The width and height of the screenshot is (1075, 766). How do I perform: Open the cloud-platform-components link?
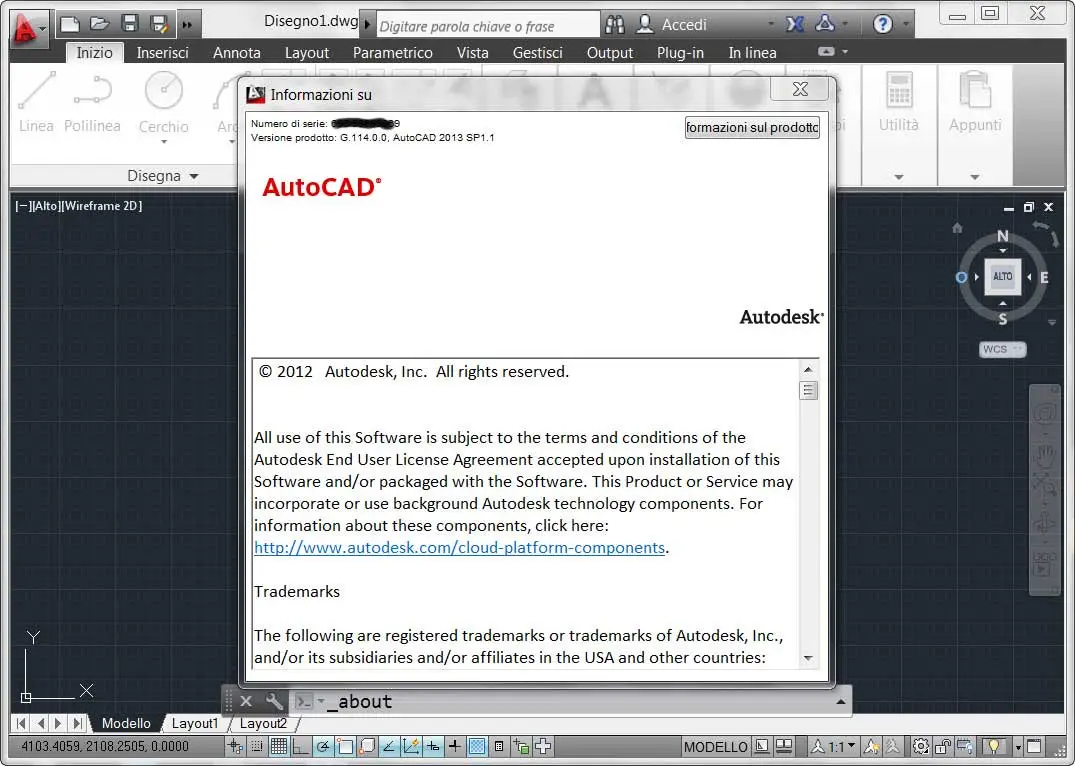(x=459, y=548)
